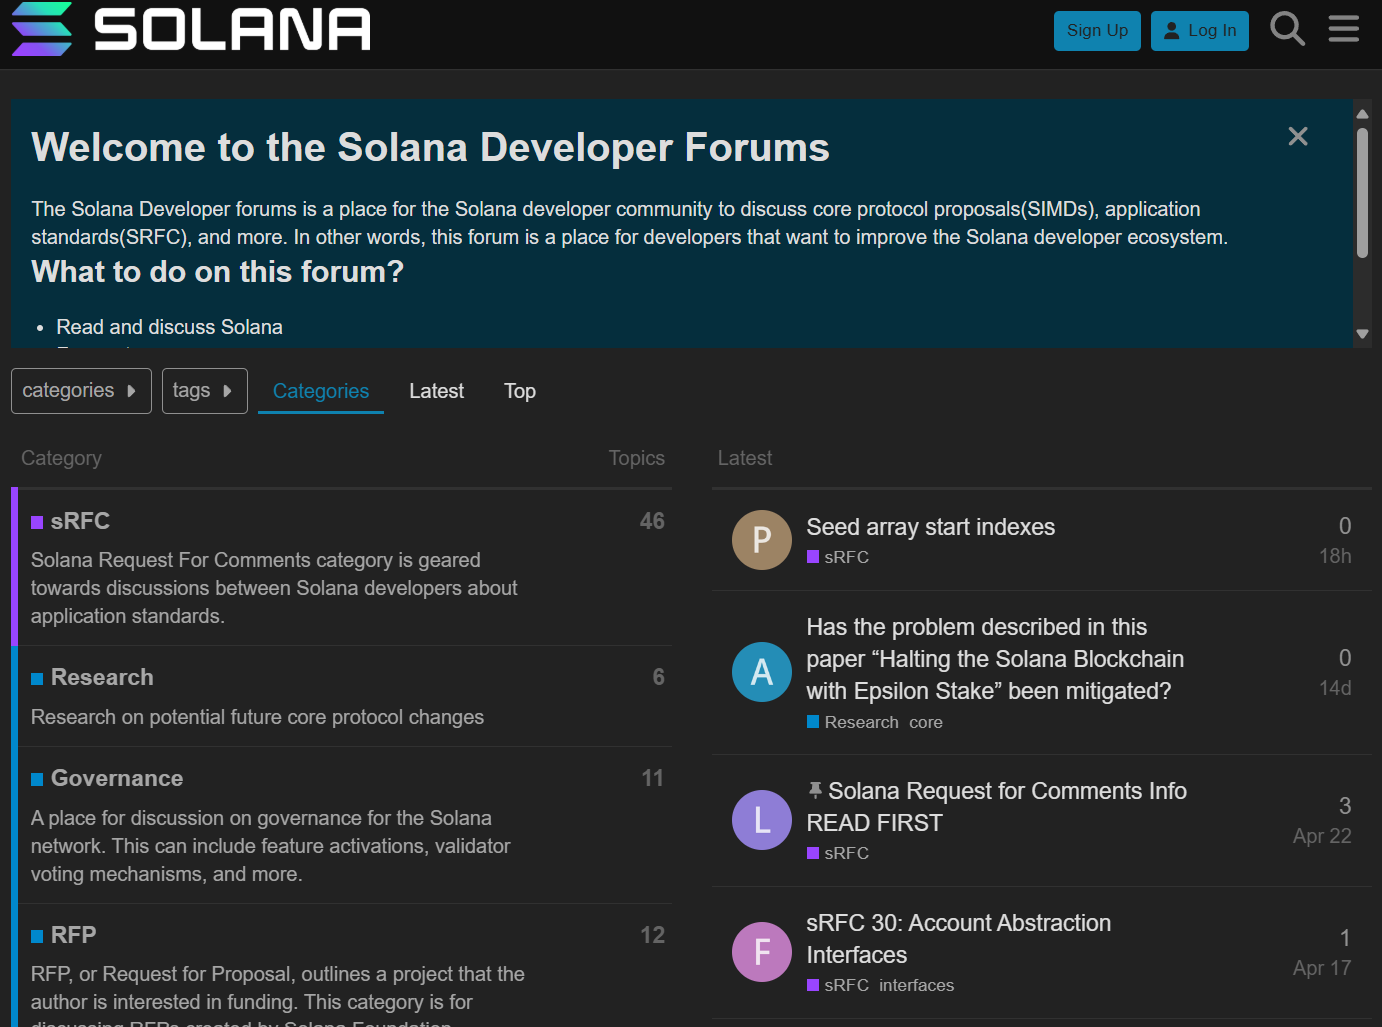Viewport: 1382px width, 1027px height.
Task: Expand the tags dropdown
Action: pos(205,391)
